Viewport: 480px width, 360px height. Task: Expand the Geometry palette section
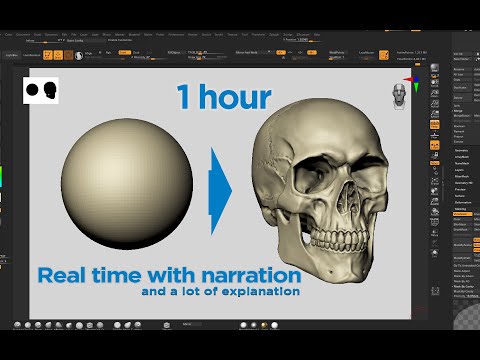462,151
